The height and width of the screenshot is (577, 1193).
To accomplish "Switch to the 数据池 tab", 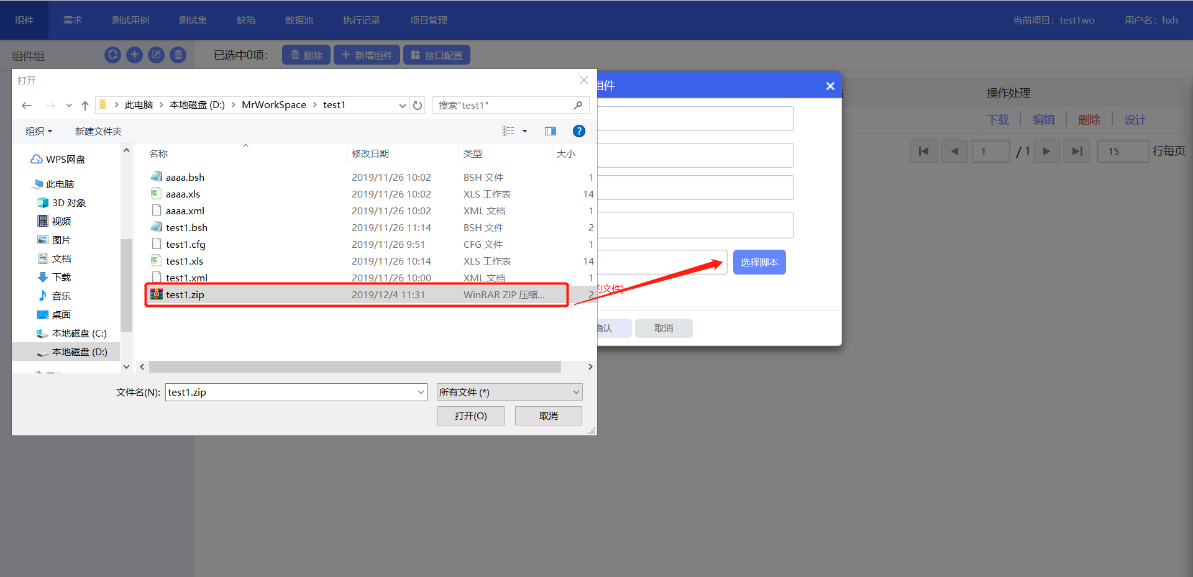I will 298,20.
